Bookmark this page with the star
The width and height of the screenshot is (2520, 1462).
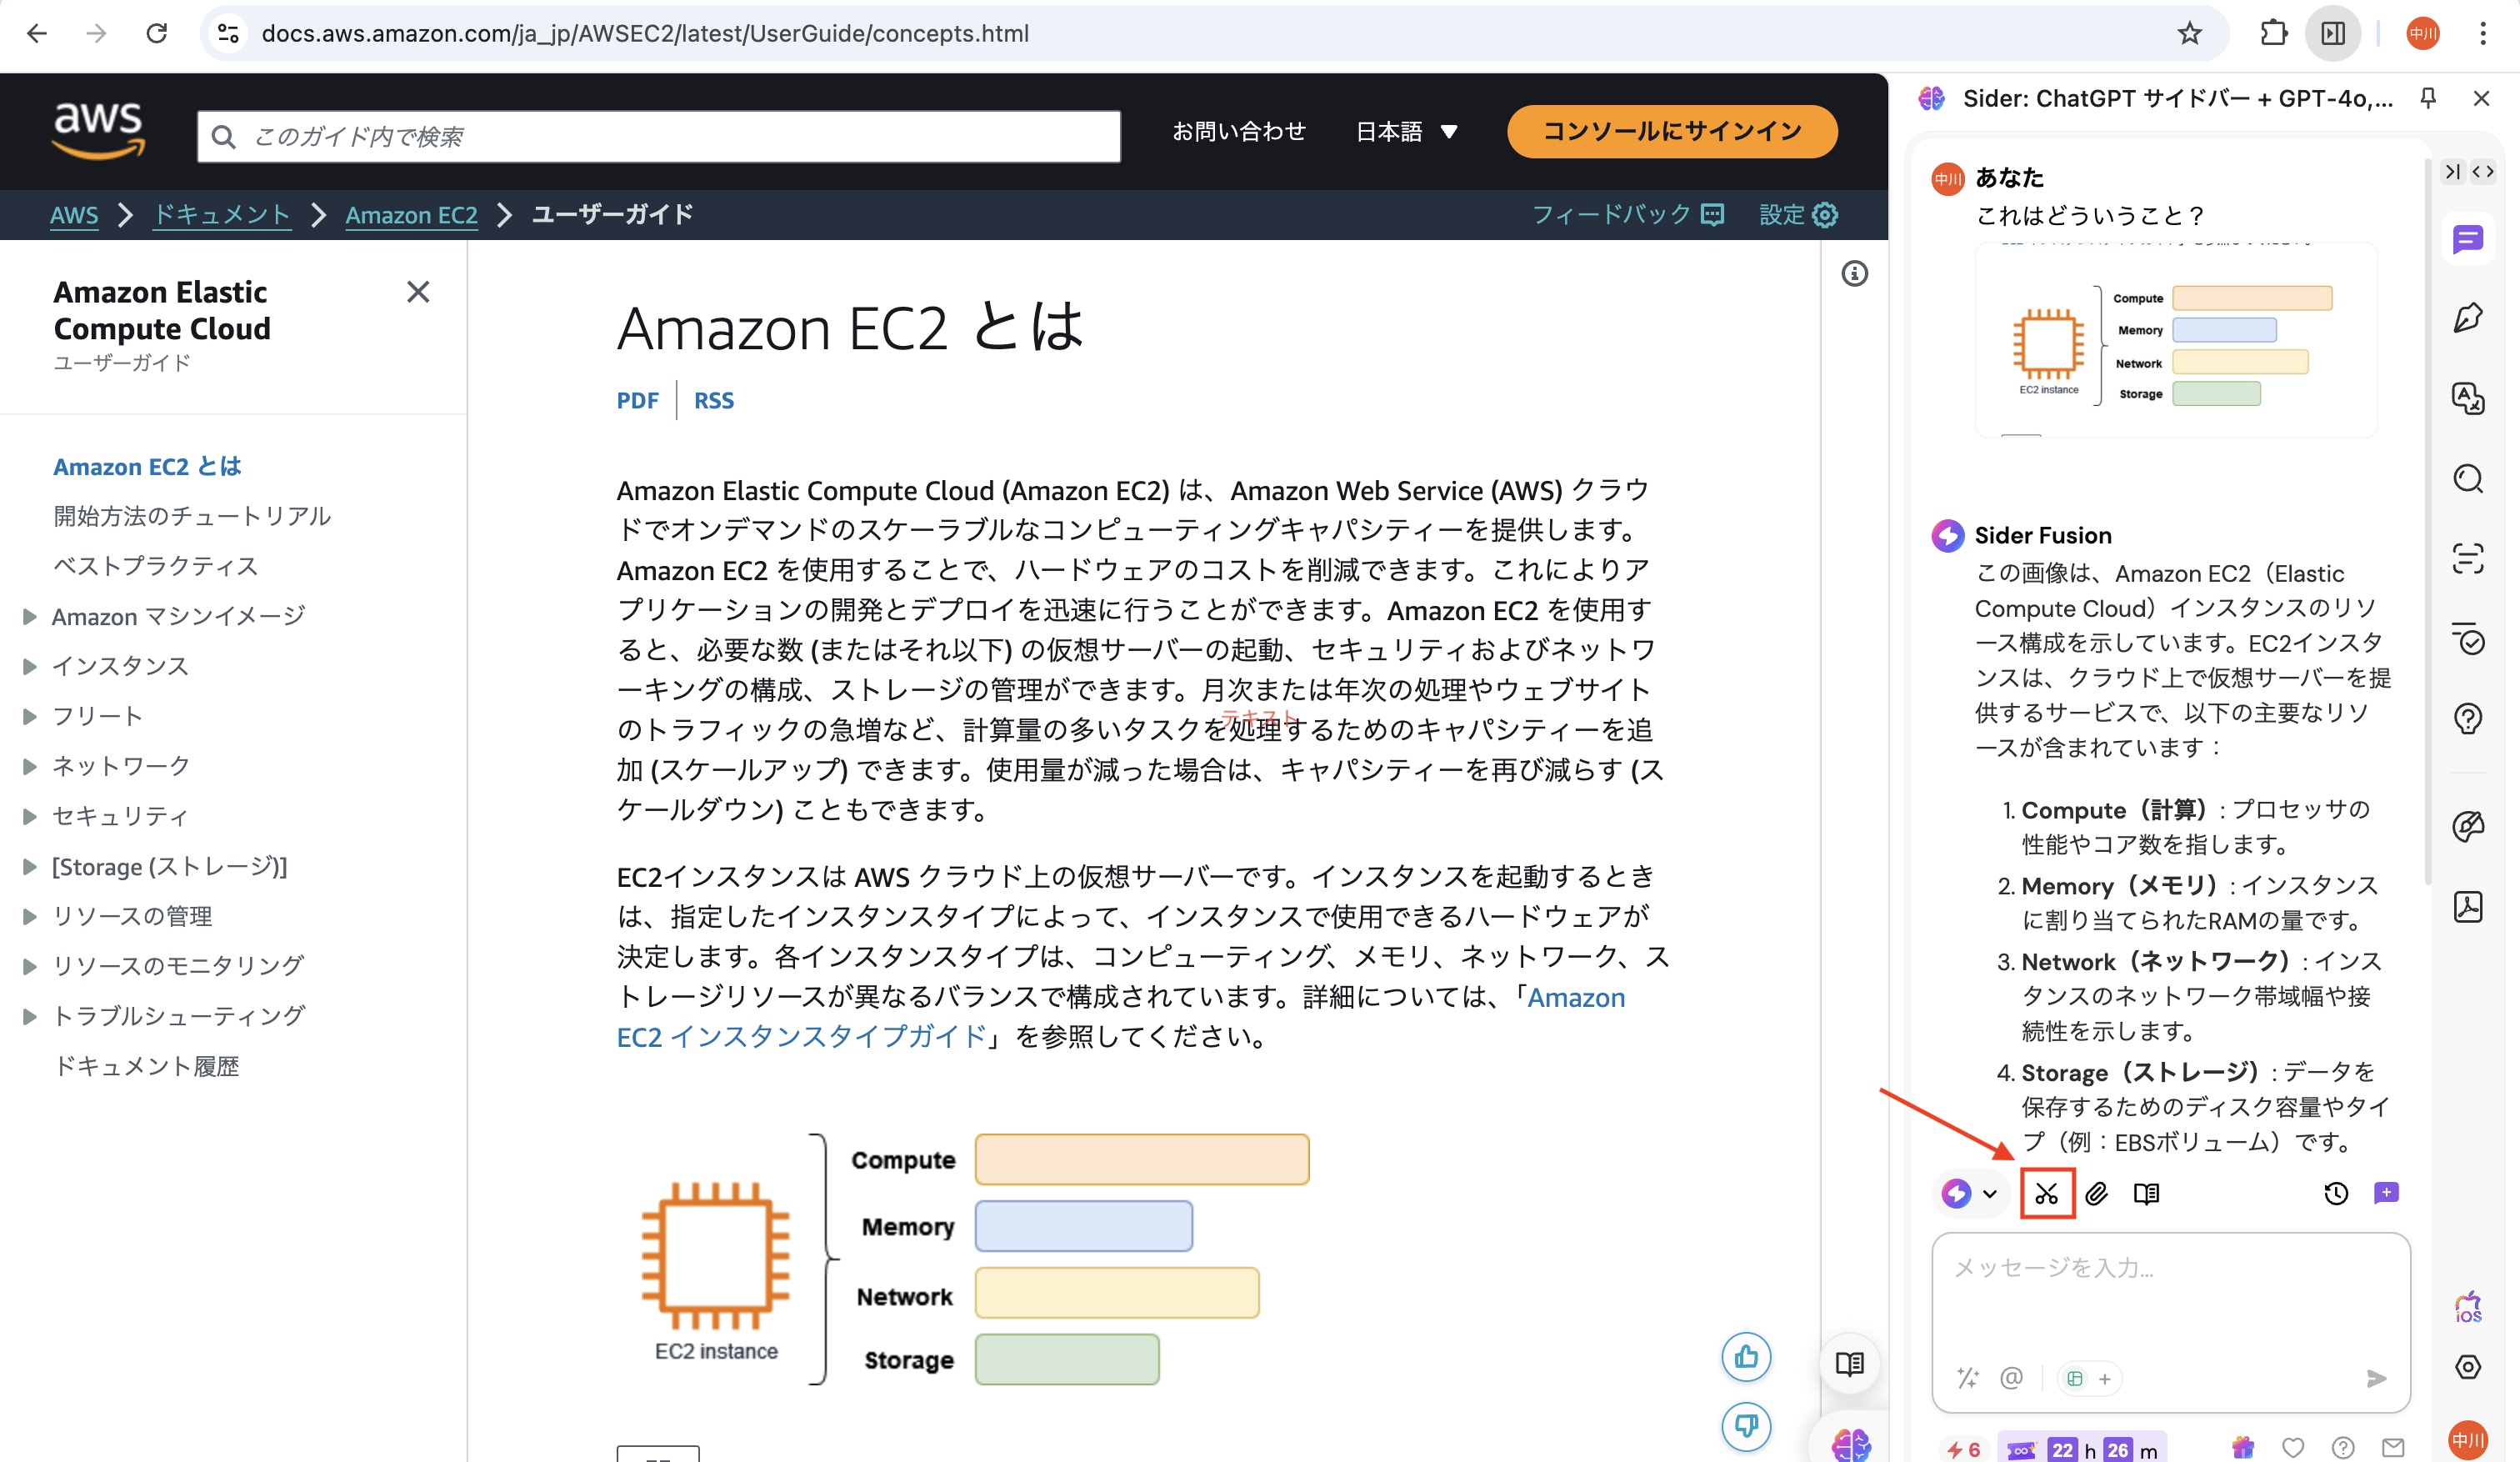click(2189, 33)
